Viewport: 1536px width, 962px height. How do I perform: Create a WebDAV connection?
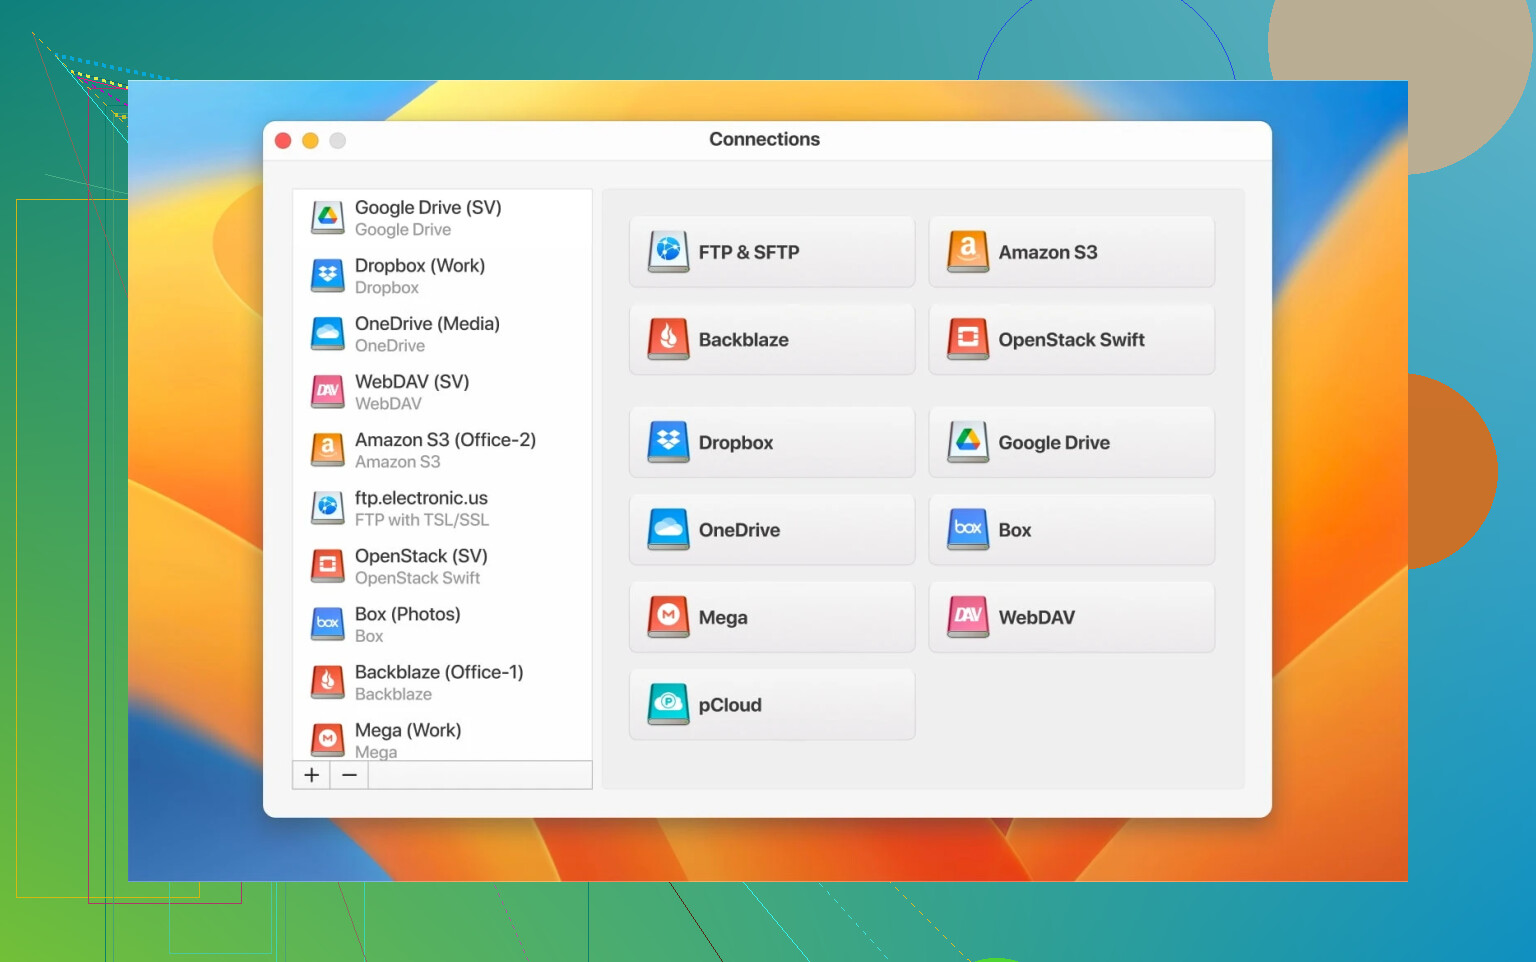(1071, 617)
